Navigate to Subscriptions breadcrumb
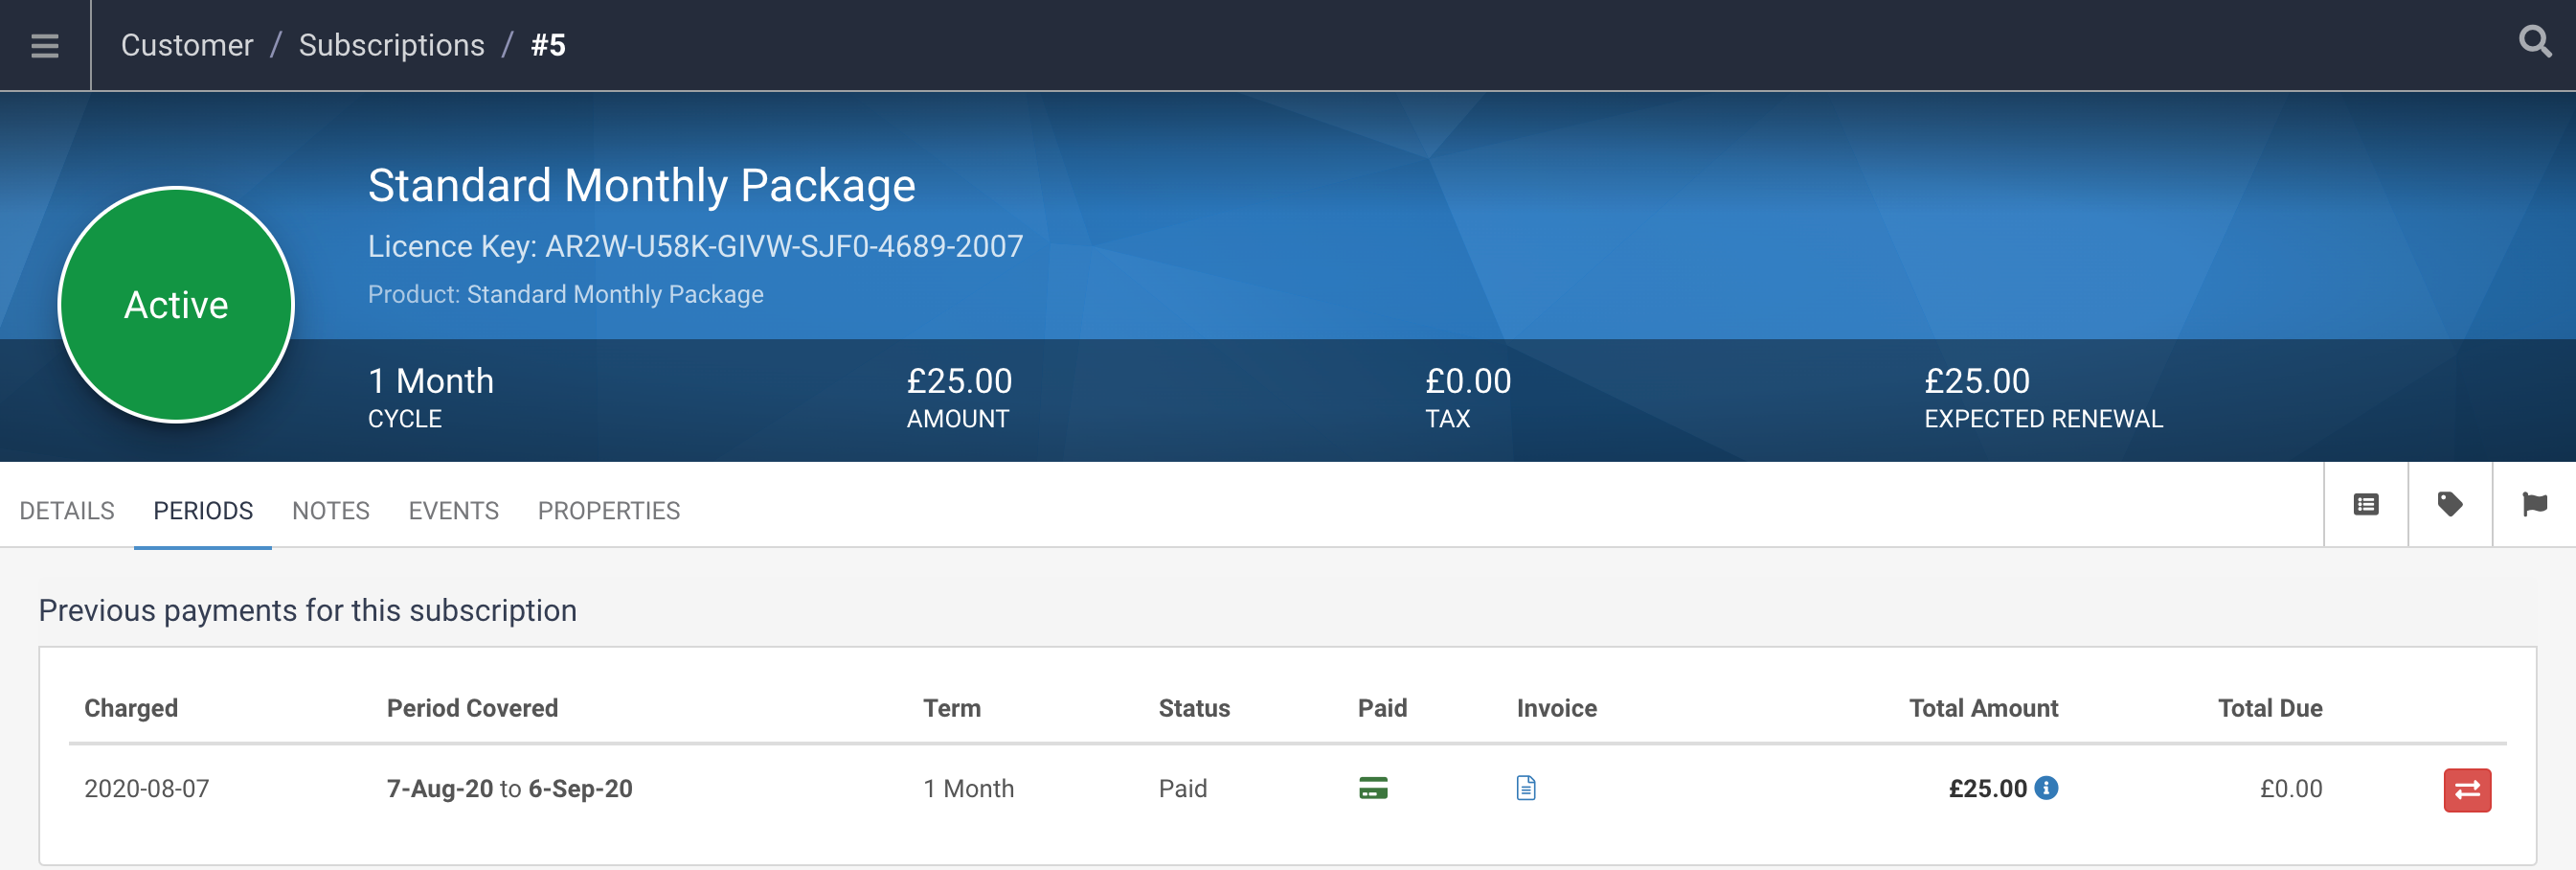This screenshot has height=870, width=2576. tap(392, 45)
